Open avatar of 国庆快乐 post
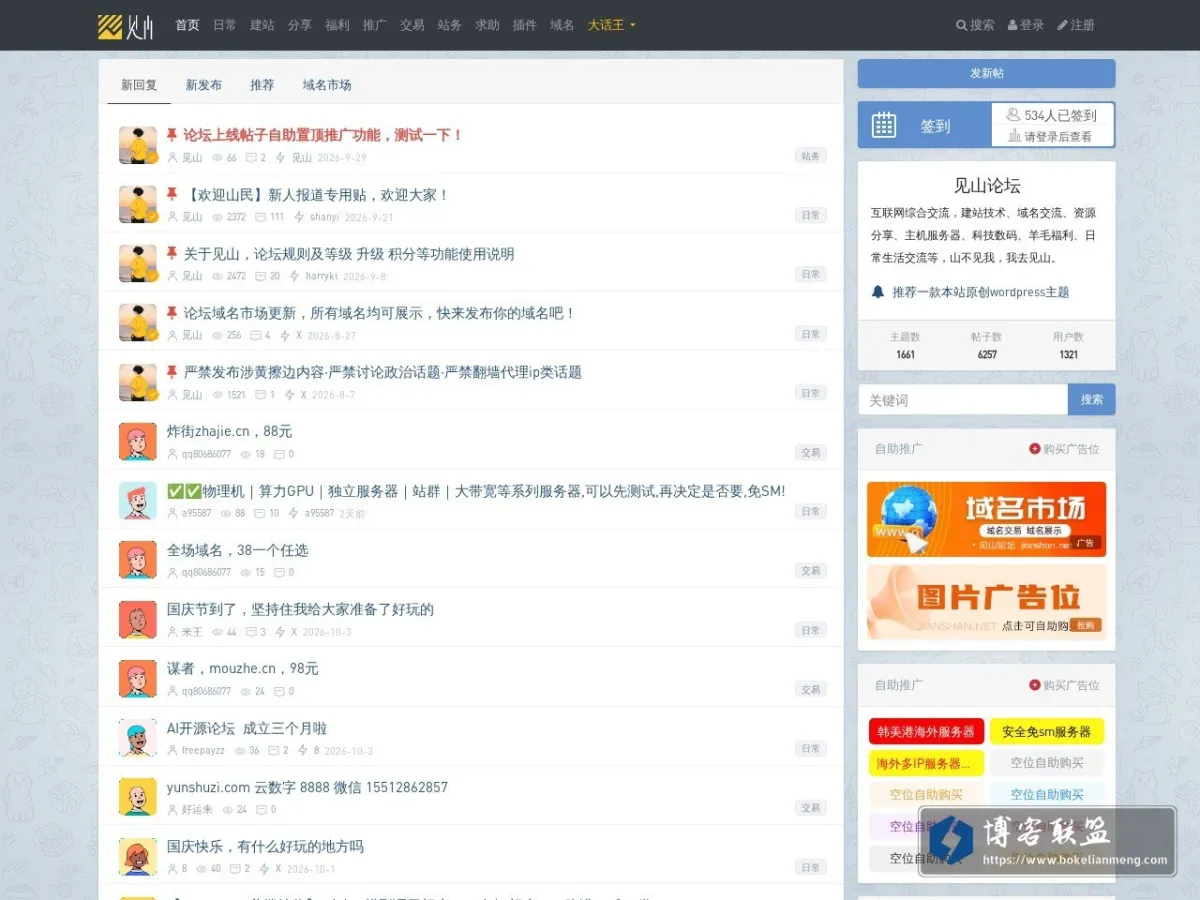Viewport: 1200px width, 900px height. click(138, 856)
